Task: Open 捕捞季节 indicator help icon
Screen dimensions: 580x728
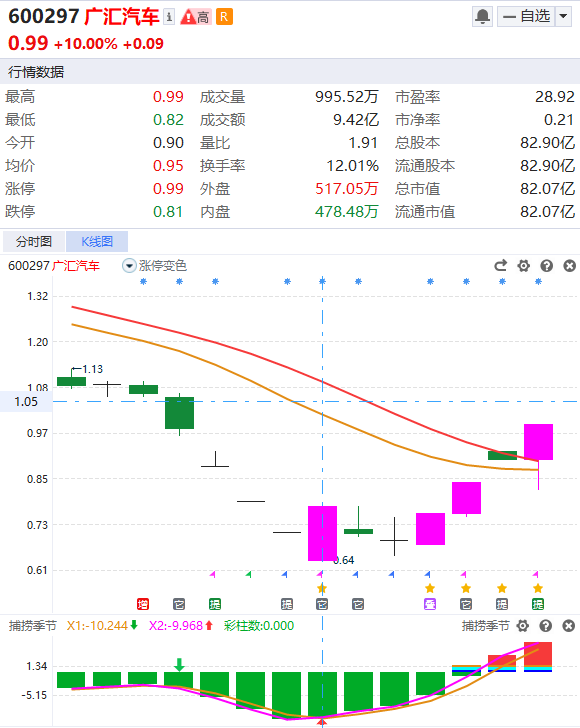Action: click(546, 626)
